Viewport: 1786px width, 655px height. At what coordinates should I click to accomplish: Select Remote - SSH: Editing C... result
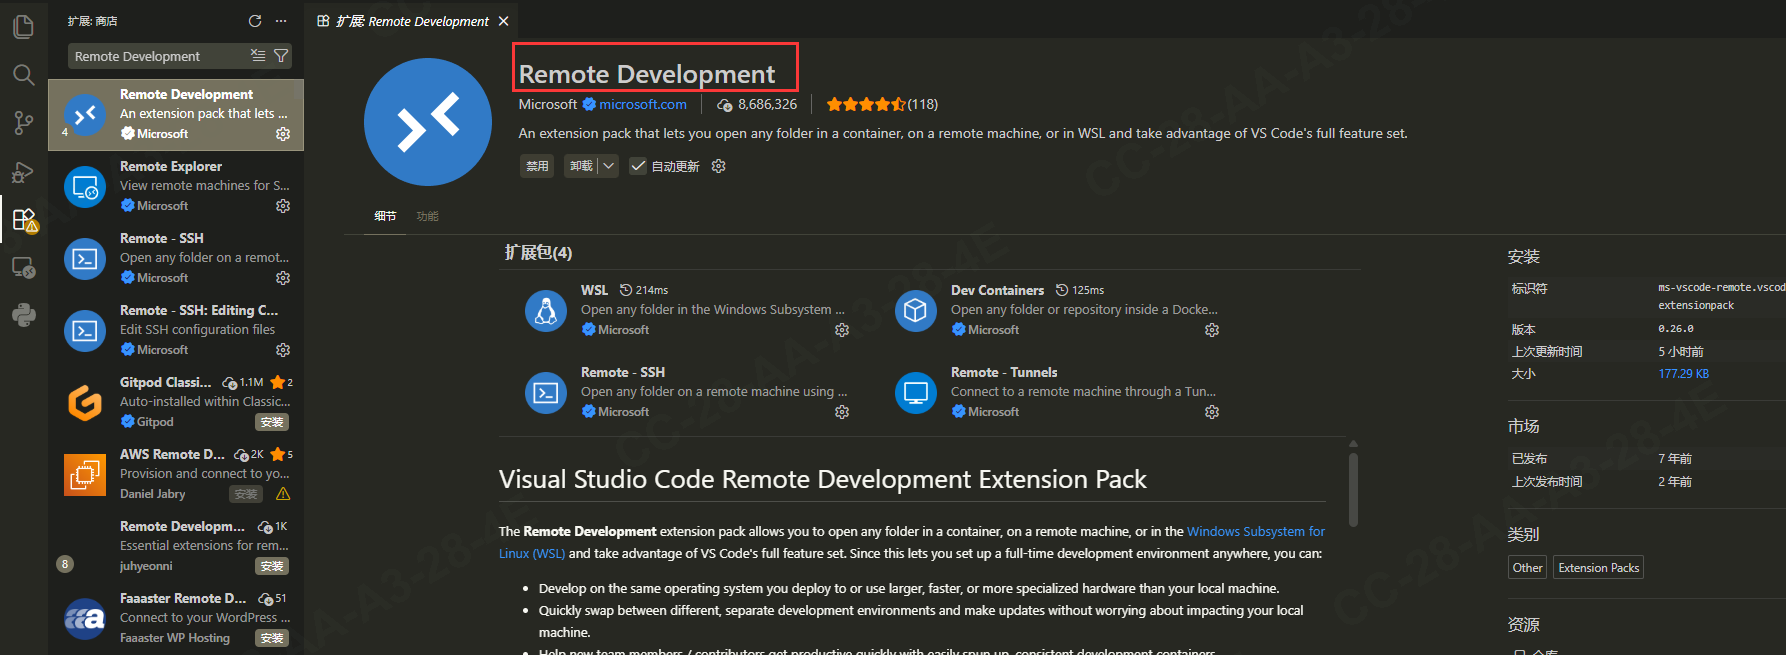pyautogui.click(x=176, y=330)
